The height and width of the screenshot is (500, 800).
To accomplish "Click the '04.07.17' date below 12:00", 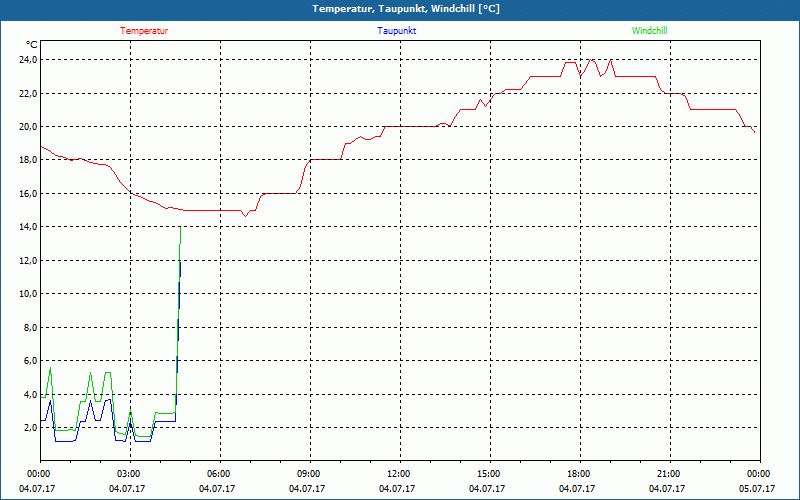I will pos(397,488).
